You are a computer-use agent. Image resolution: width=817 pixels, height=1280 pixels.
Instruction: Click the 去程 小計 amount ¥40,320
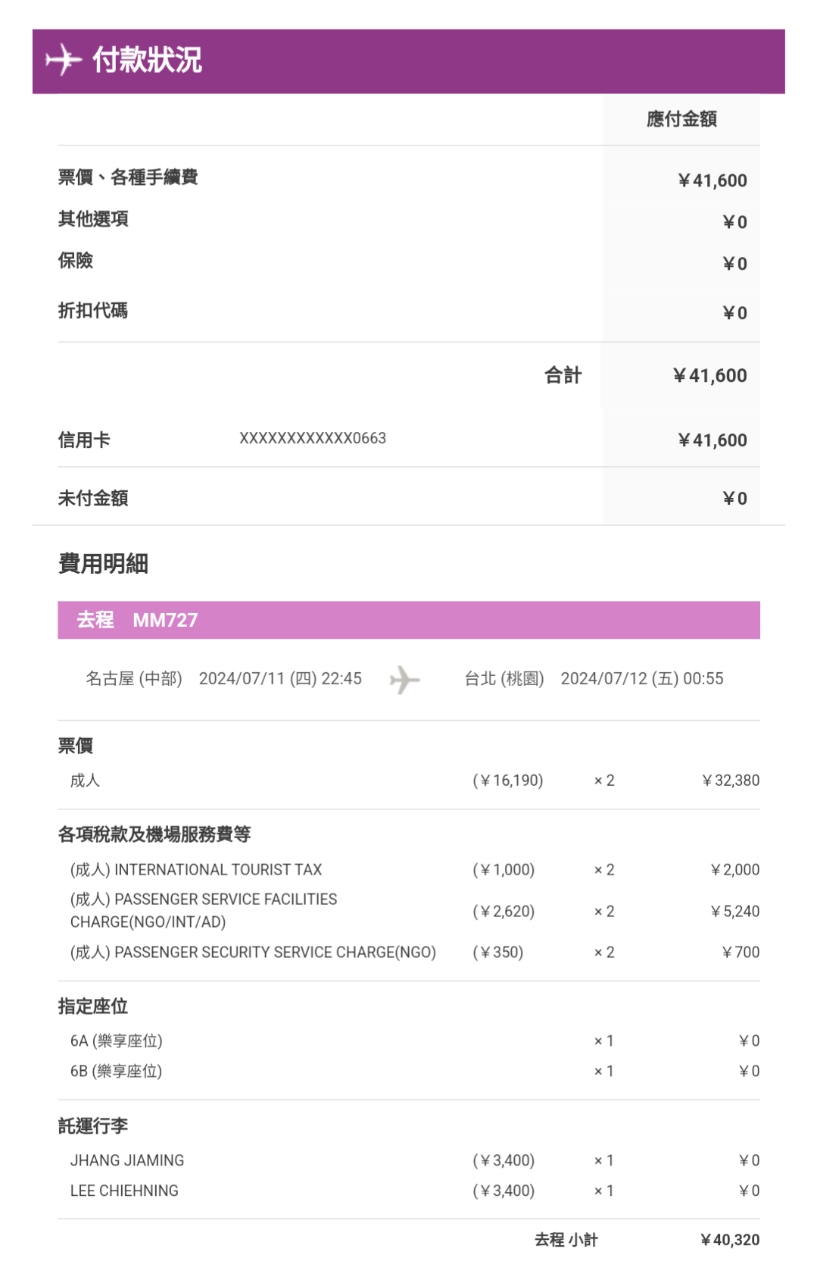coord(729,1240)
